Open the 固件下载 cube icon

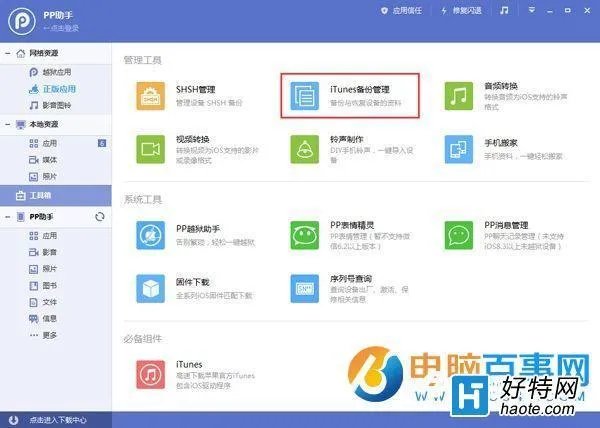tap(150, 288)
